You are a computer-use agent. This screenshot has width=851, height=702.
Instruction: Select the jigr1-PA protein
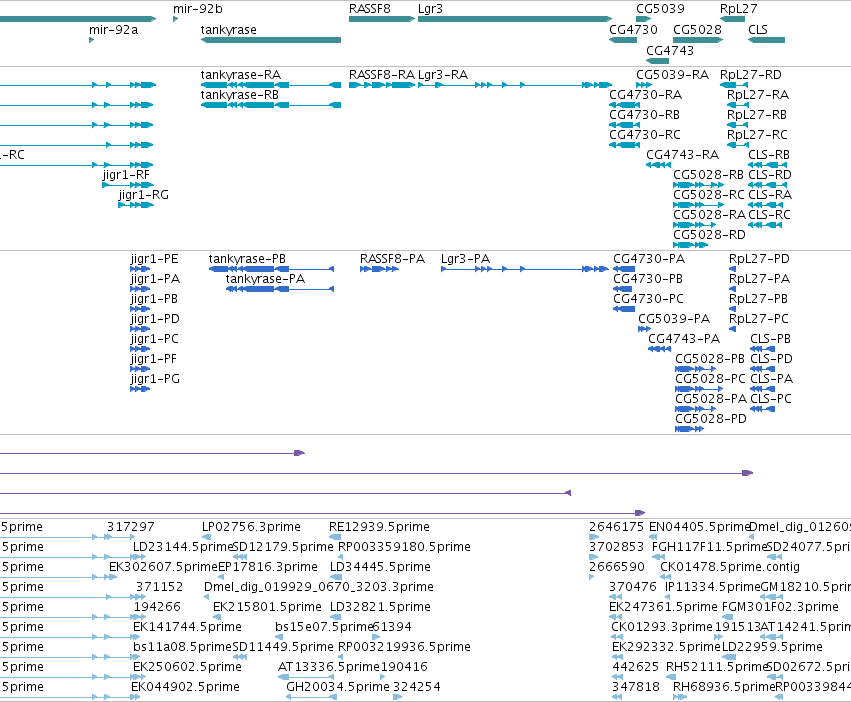[x=140, y=289]
